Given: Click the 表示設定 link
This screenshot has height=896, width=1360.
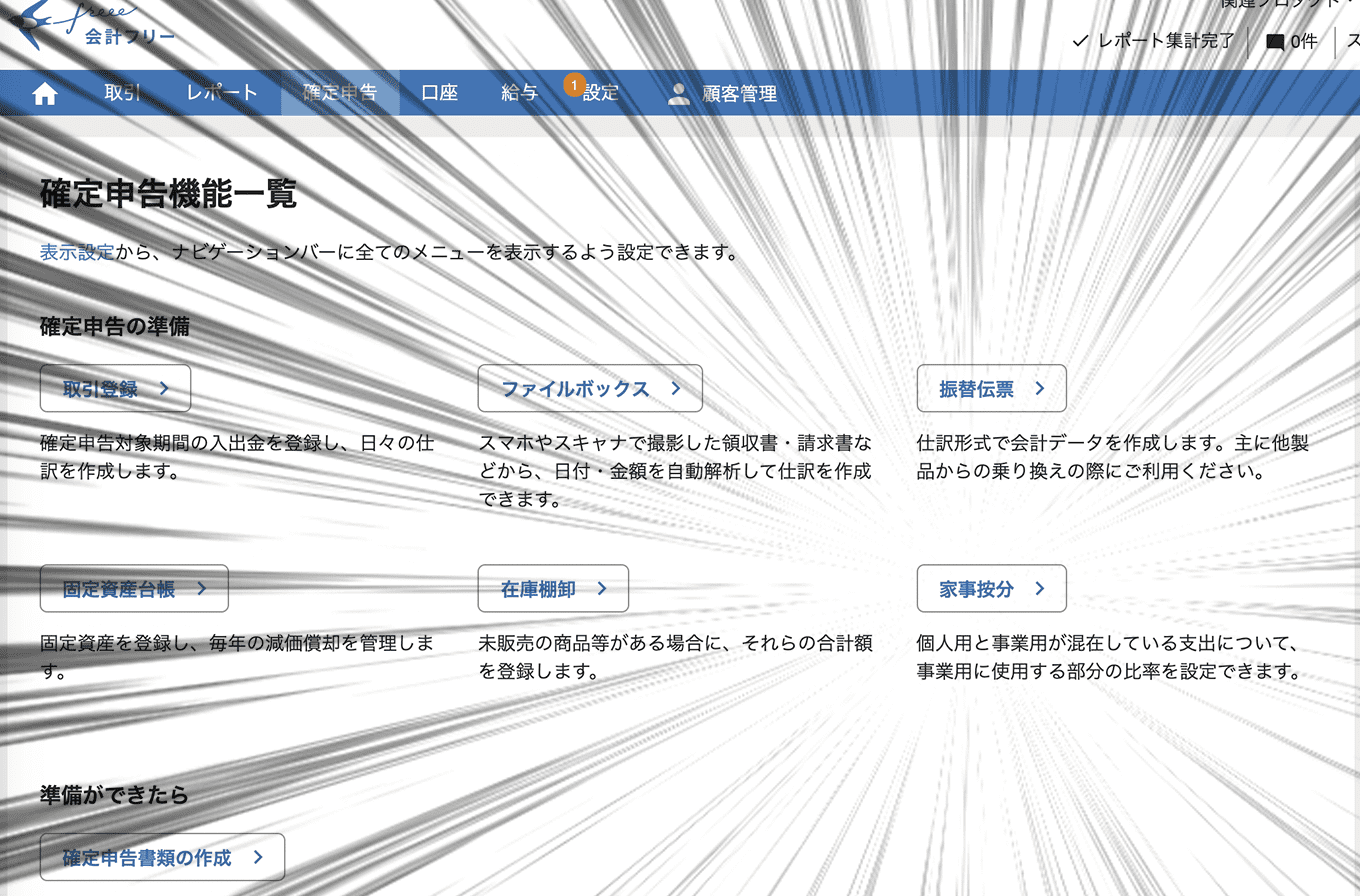Looking at the screenshot, I should pyautogui.click(x=77, y=252).
